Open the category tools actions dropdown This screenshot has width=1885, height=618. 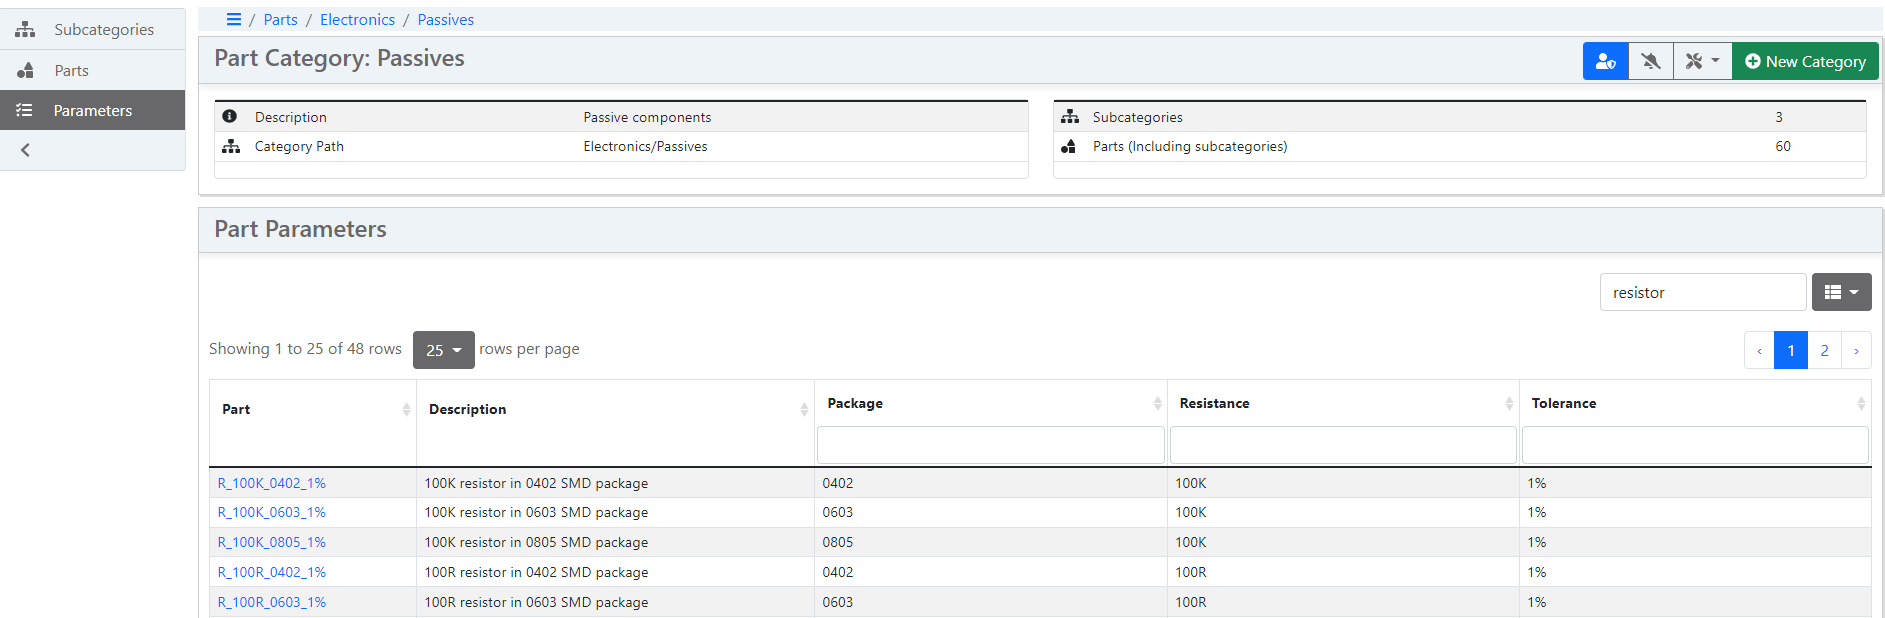[x=1702, y=62]
